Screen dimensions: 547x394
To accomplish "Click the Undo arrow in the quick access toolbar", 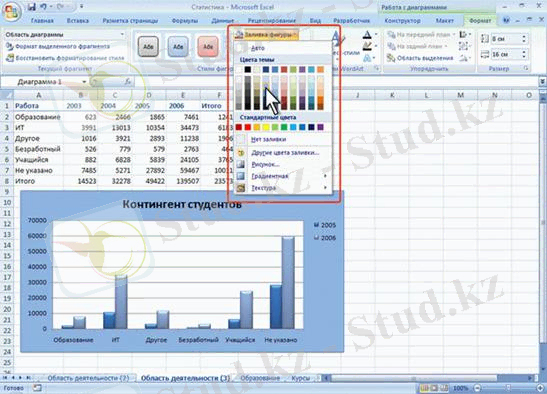I will [x=44, y=7].
